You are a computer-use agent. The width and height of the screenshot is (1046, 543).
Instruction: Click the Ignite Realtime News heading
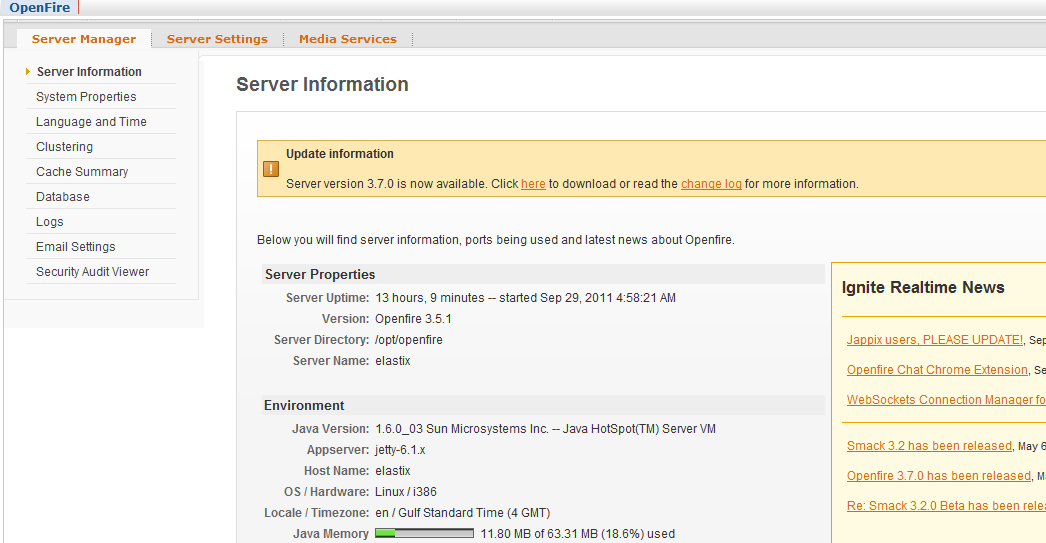(923, 288)
